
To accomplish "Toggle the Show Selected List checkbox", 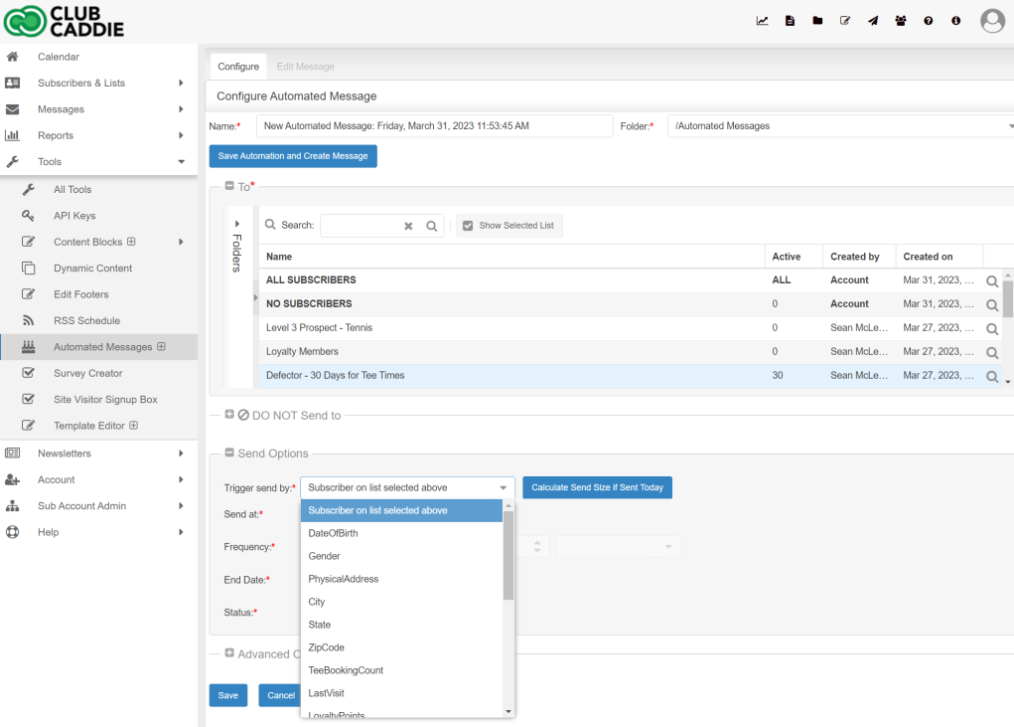I will tap(468, 226).
